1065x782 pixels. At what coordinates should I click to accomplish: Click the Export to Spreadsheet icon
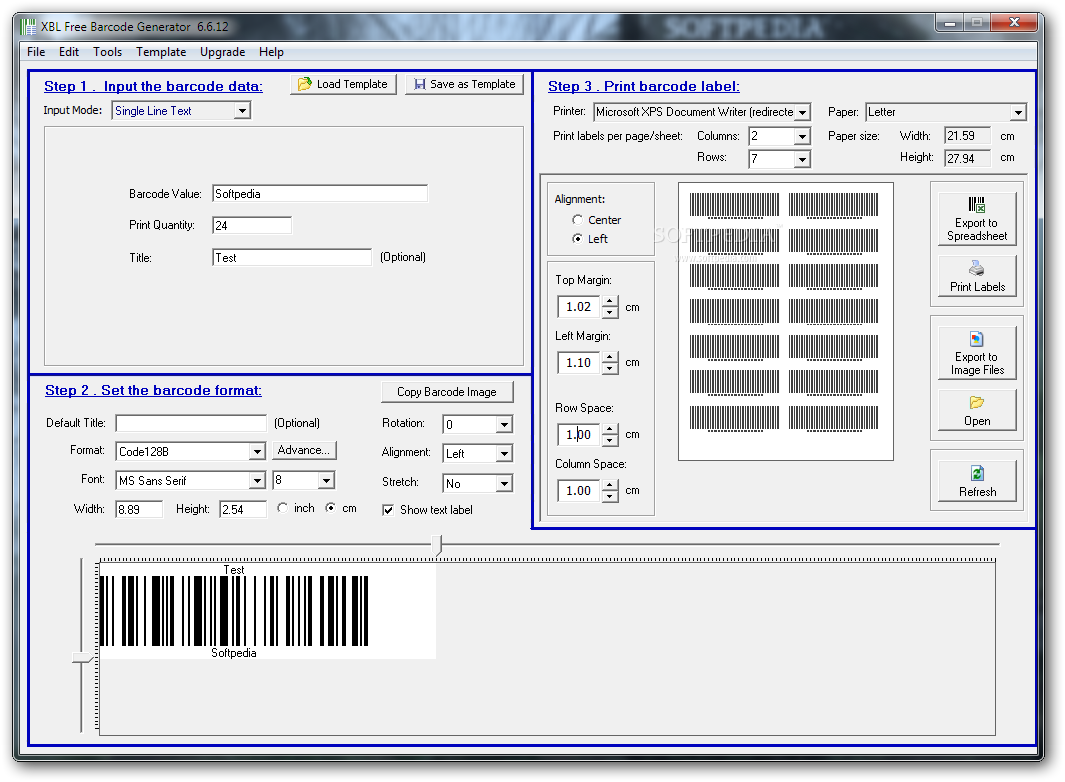[977, 204]
